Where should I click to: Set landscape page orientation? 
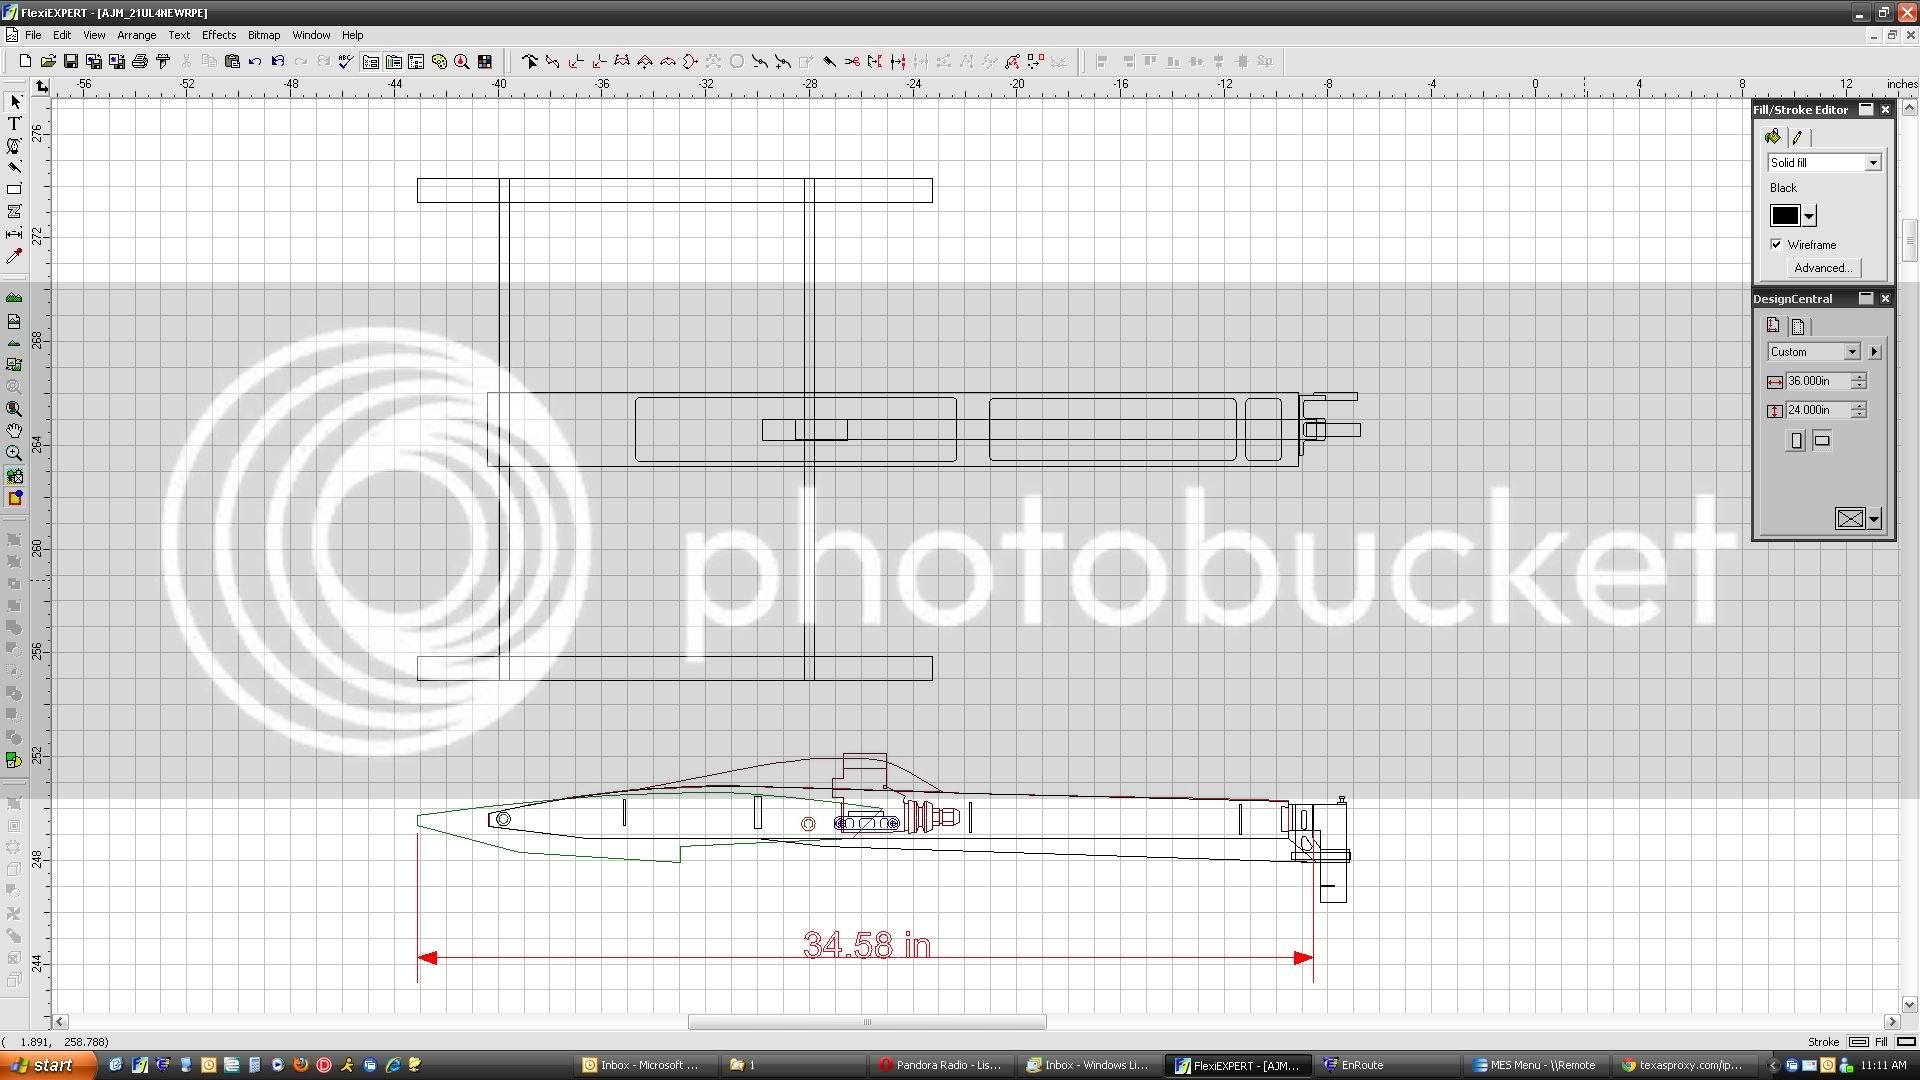(x=1822, y=441)
